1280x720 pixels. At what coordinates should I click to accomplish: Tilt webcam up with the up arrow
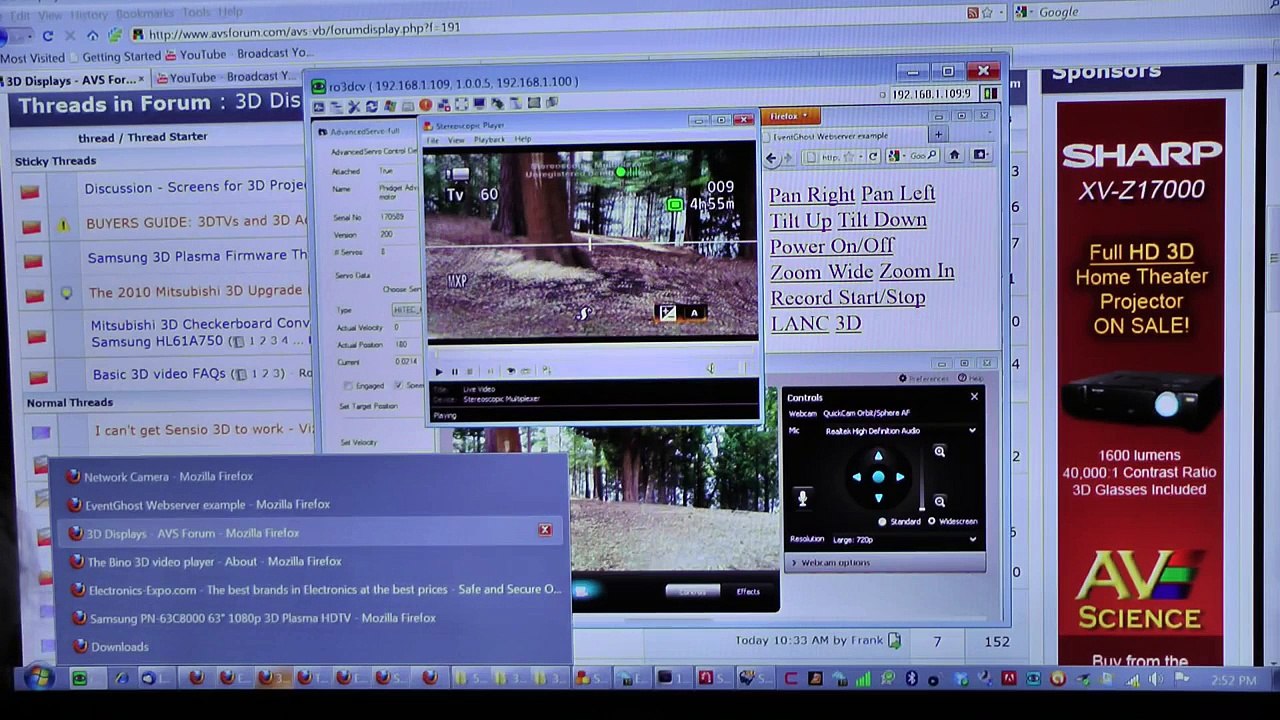tap(878, 456)
